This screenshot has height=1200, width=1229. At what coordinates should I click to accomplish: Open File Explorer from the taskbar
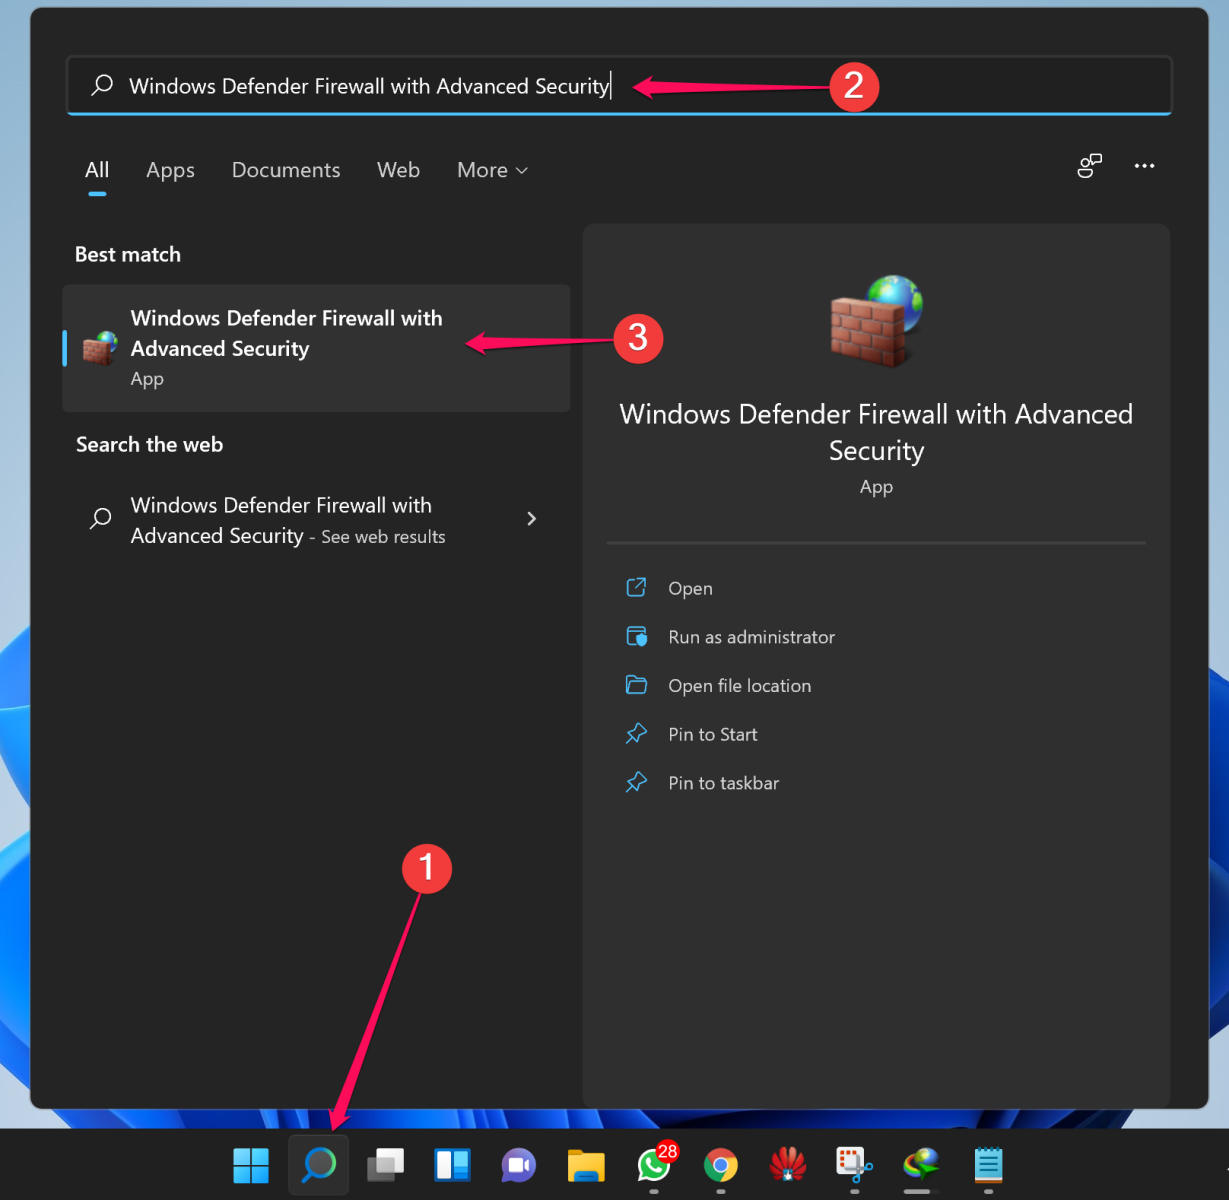click(x=586, y=1166)
